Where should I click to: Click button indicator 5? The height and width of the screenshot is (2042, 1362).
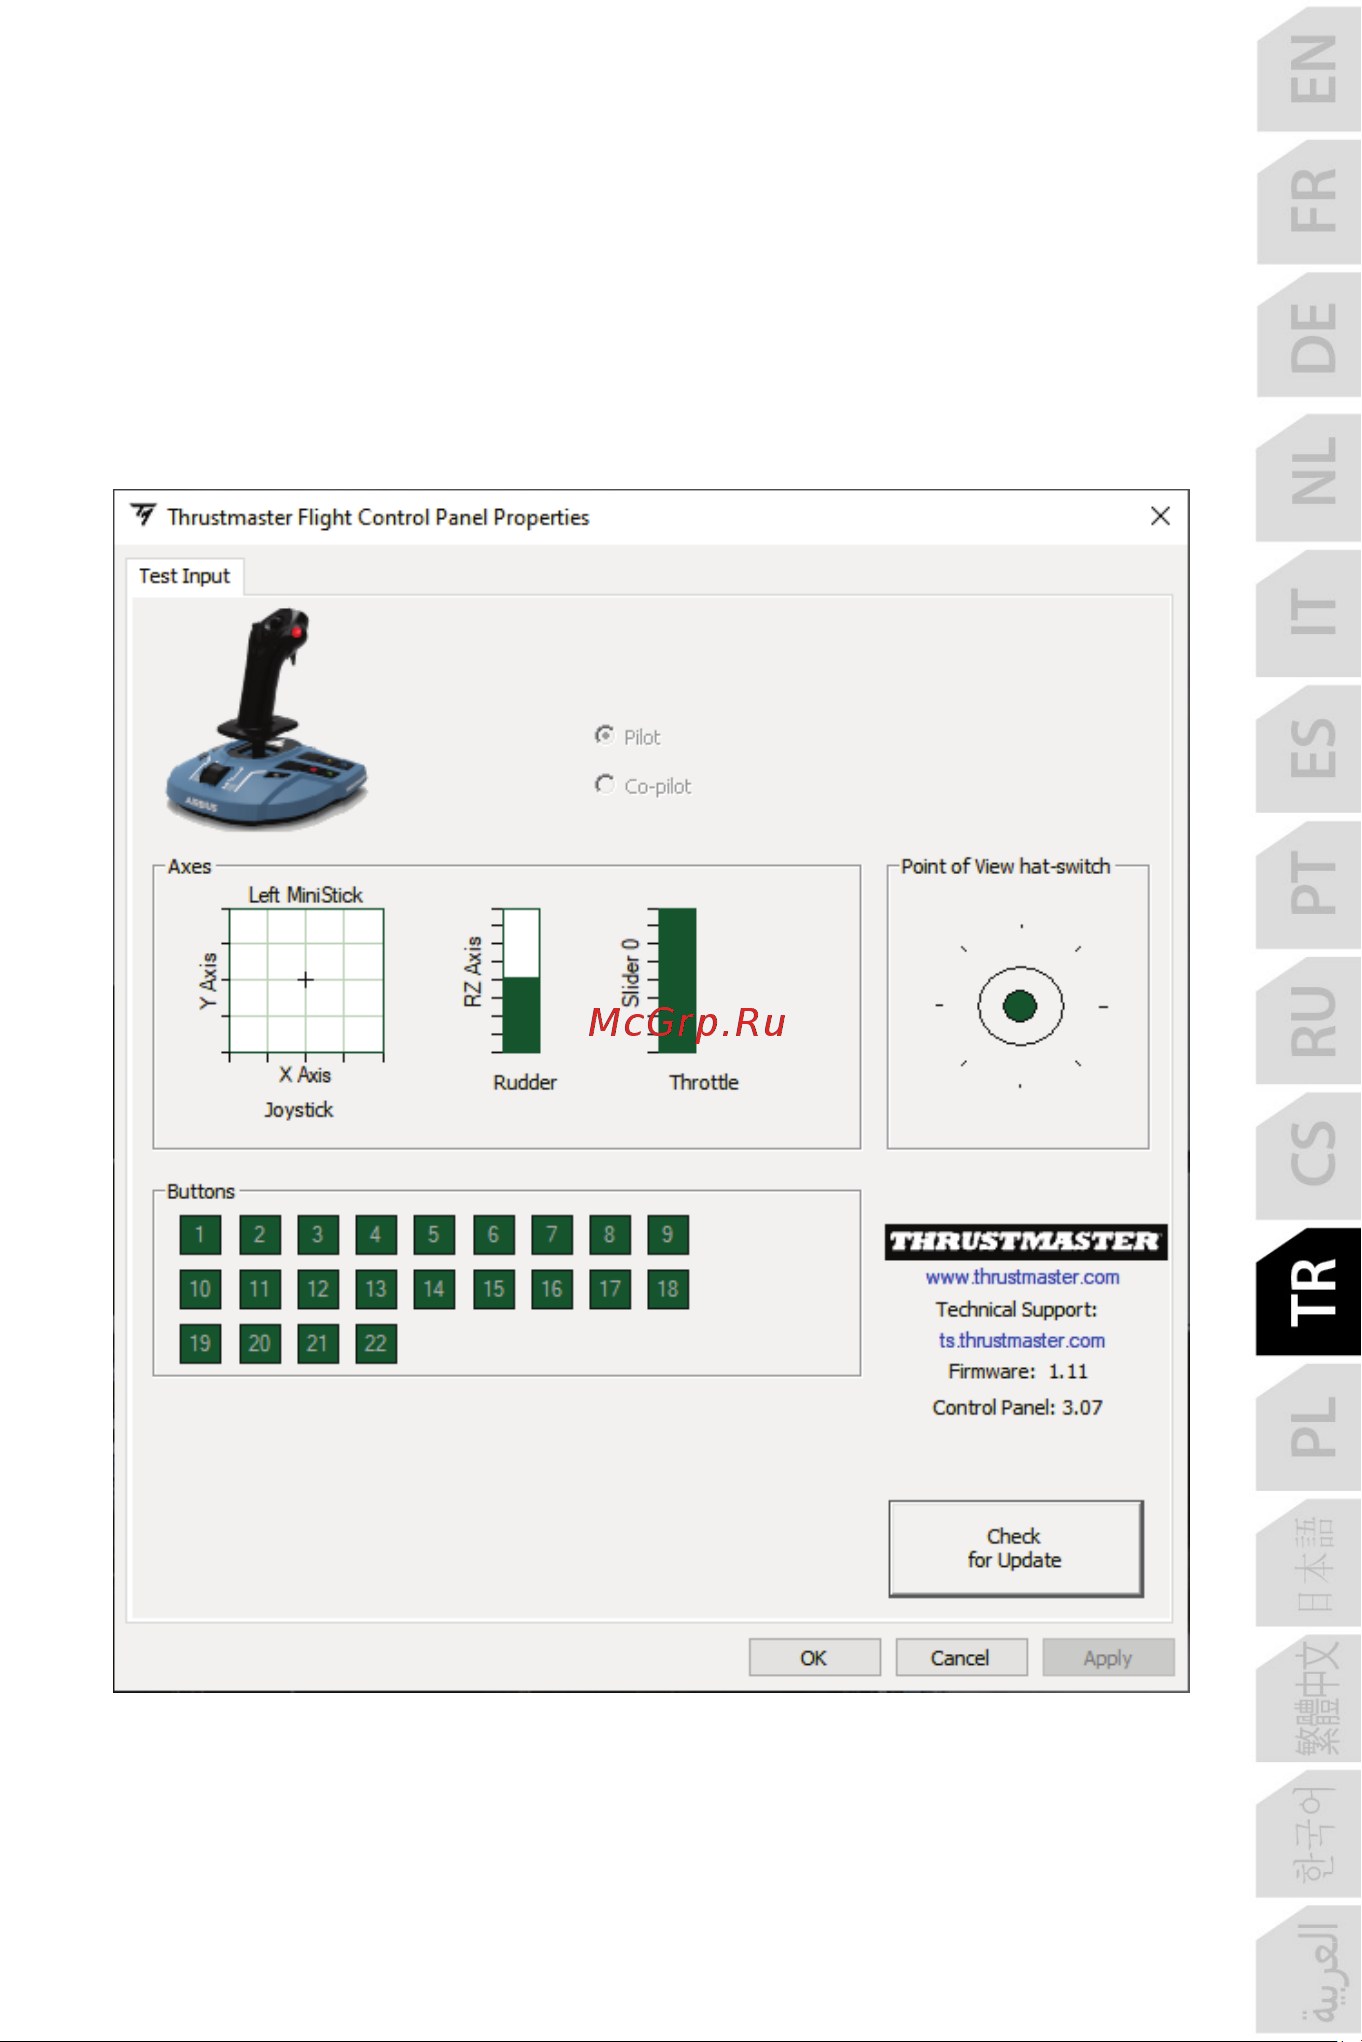tap(433, 1235)
